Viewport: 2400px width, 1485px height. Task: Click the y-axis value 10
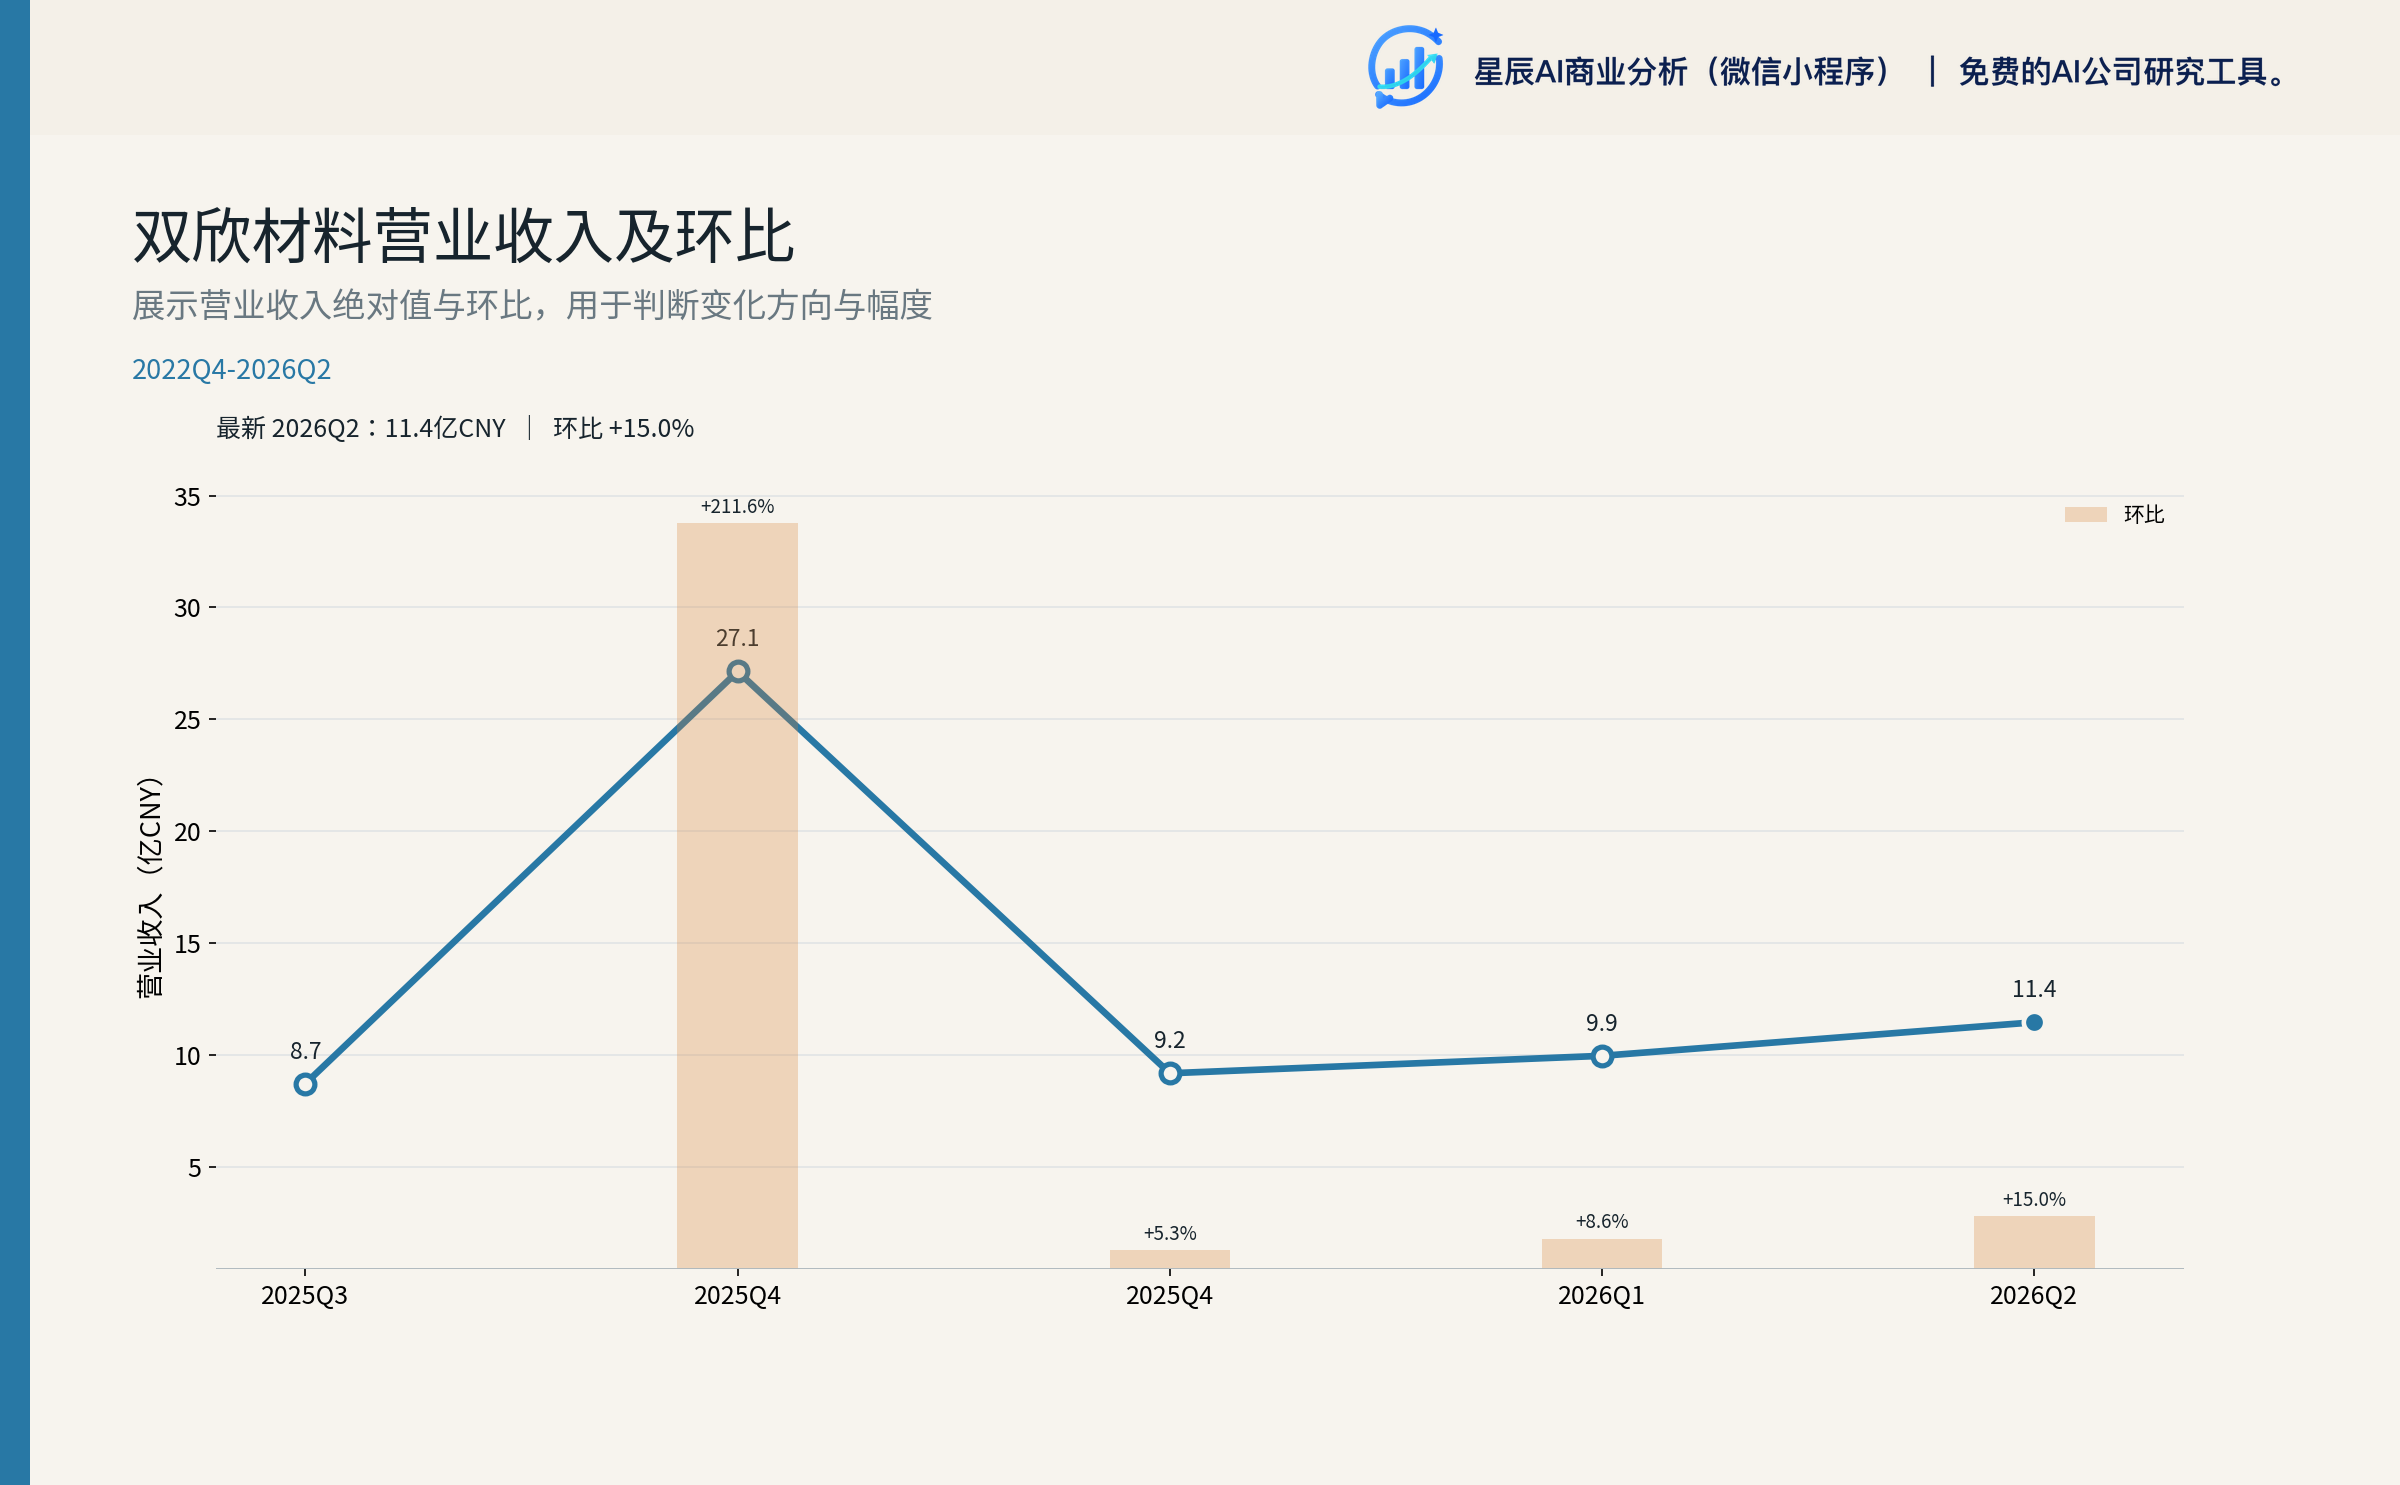point(187,1056)
